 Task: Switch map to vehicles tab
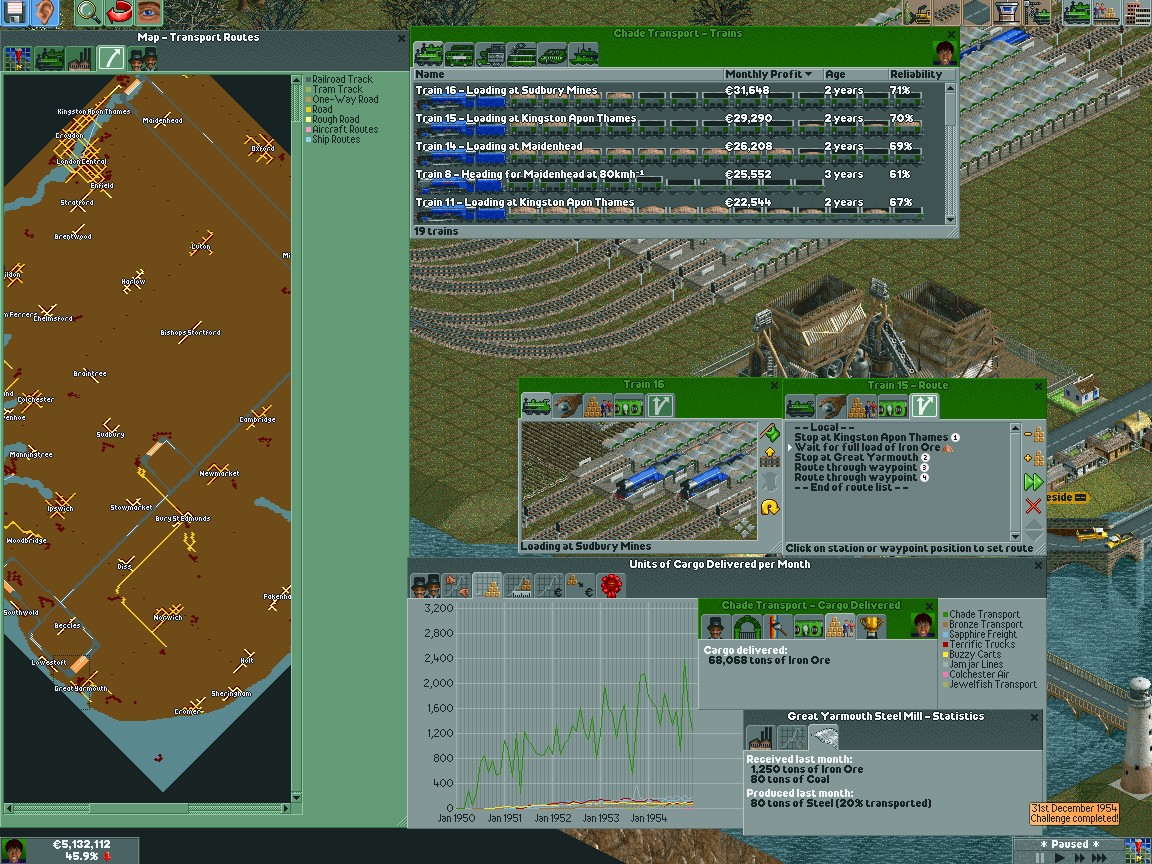pyautogui.click(x=49, y=58)
